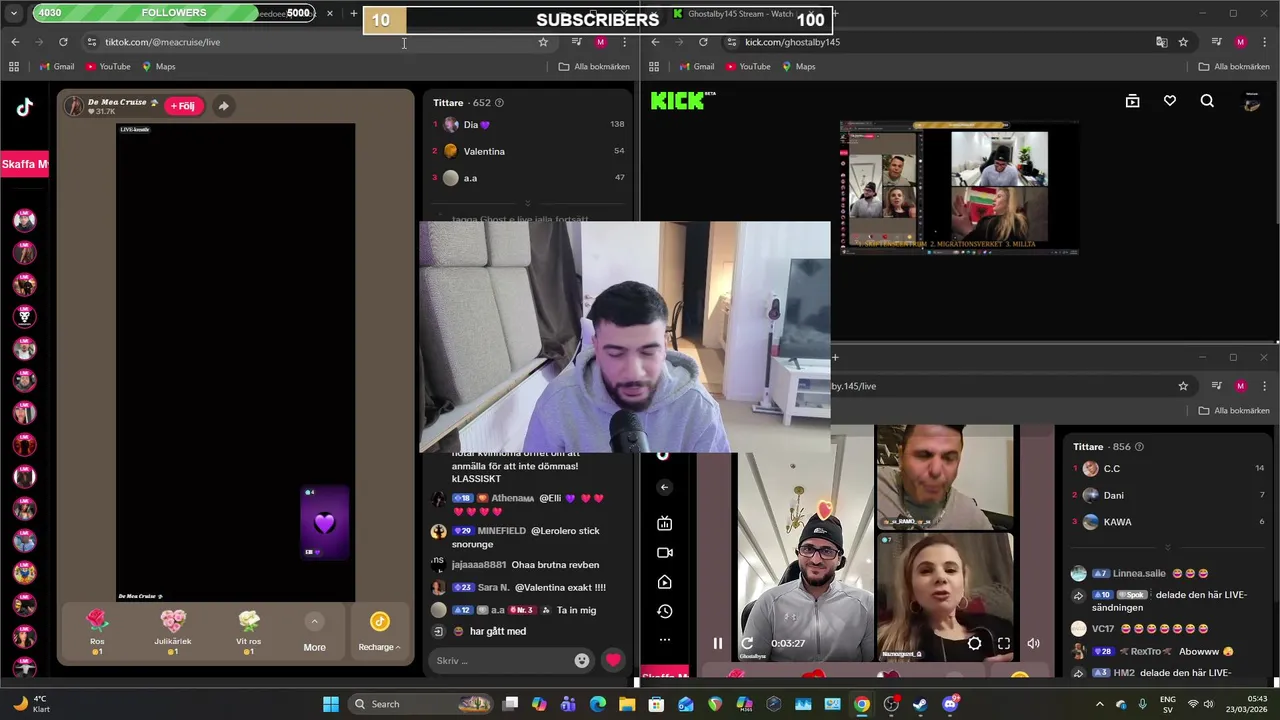Open emoji picker in chat input

point(582,660)
